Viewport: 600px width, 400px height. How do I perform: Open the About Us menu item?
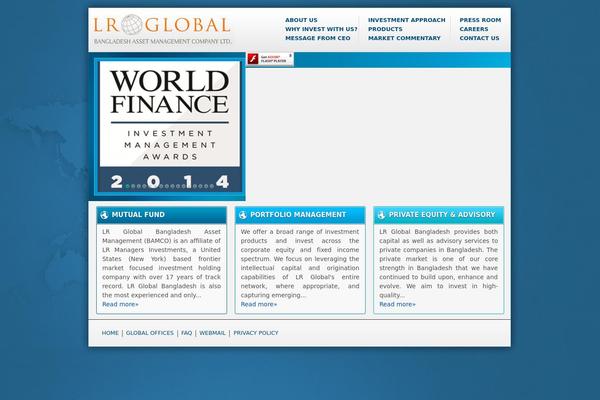pos(301,20)
